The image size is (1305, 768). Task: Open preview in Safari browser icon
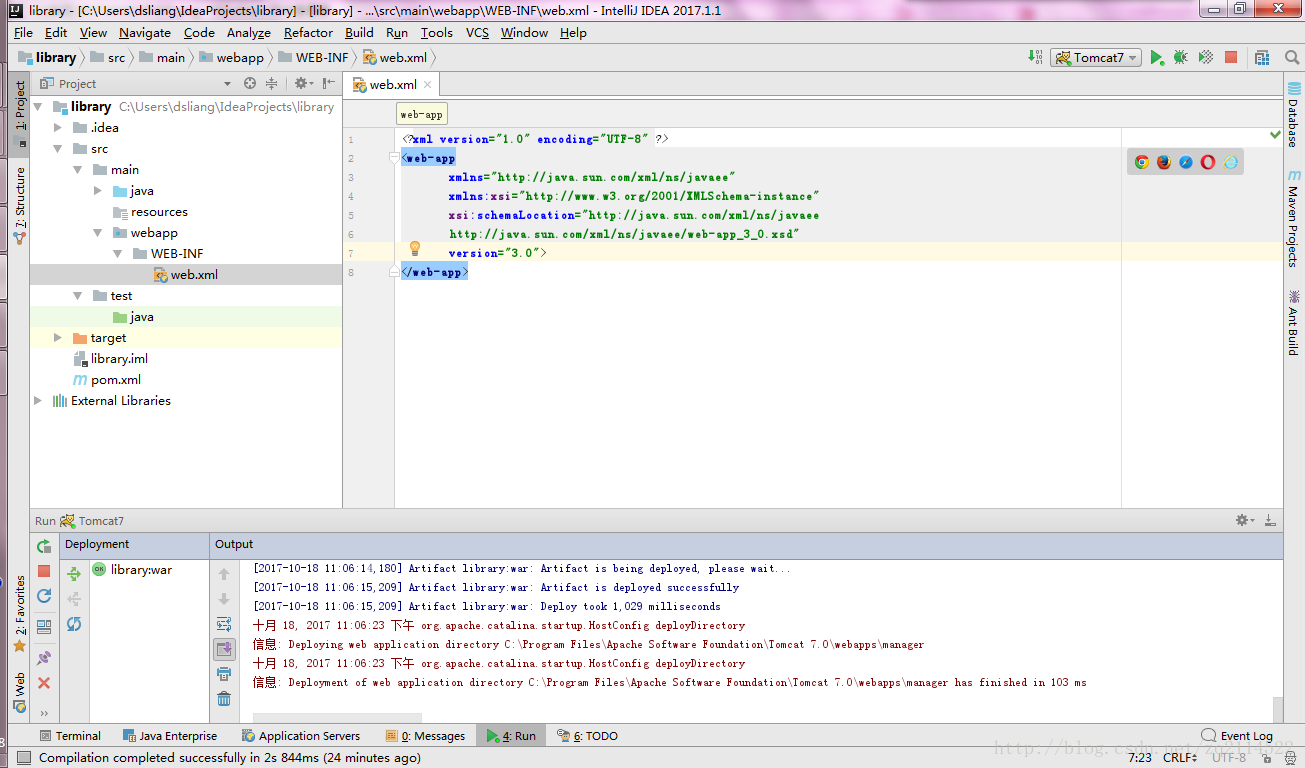(1186, 162)
